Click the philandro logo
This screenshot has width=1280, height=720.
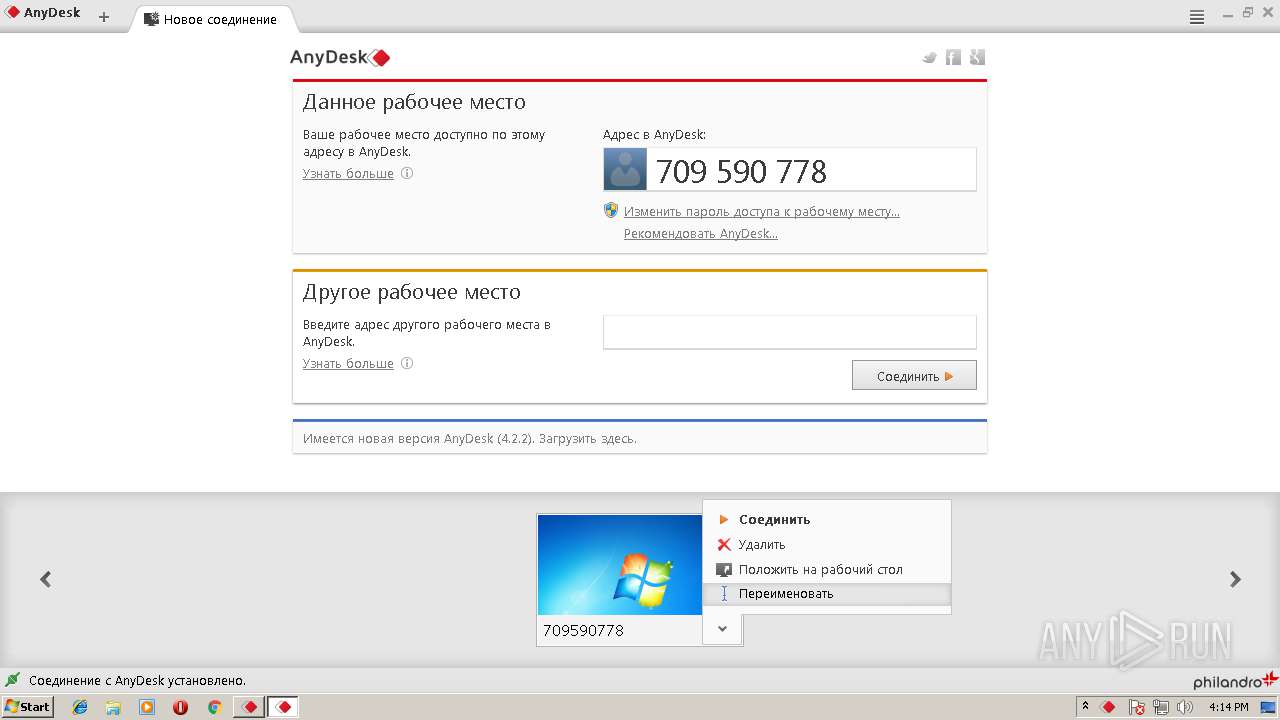pyautogui.click(x=1235, y=681)
